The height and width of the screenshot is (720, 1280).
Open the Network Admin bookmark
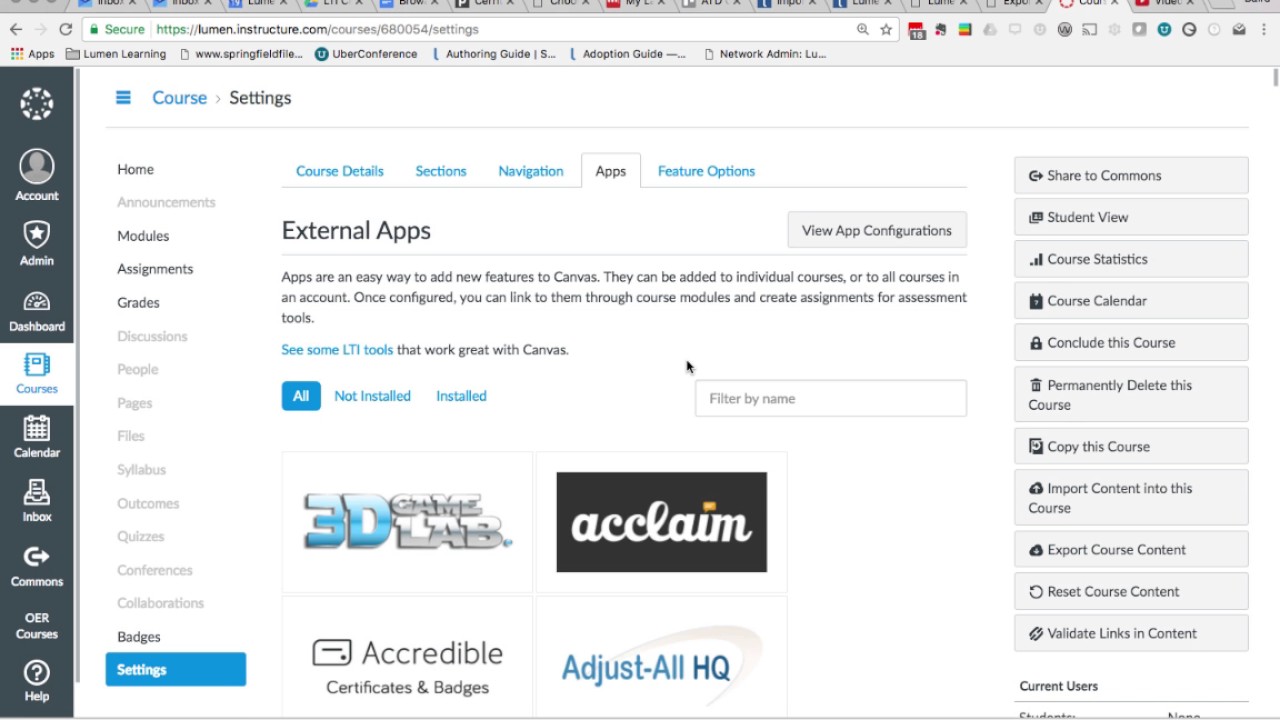765,54
